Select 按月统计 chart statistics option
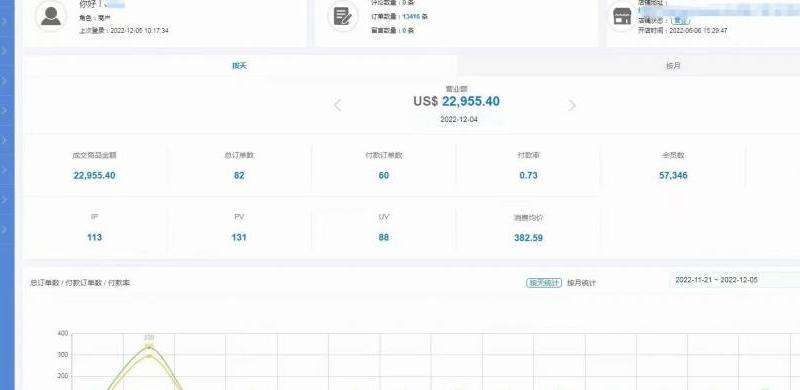Image resolution: width=800 pixels, height=390 pixels. [x=581, y=283]
